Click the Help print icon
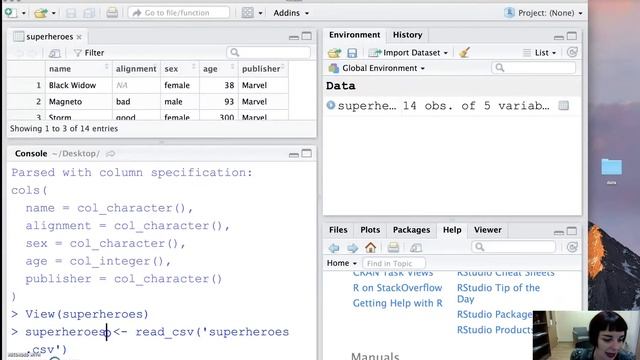This screenshot has height=360, width=640. tap(393, 247)
